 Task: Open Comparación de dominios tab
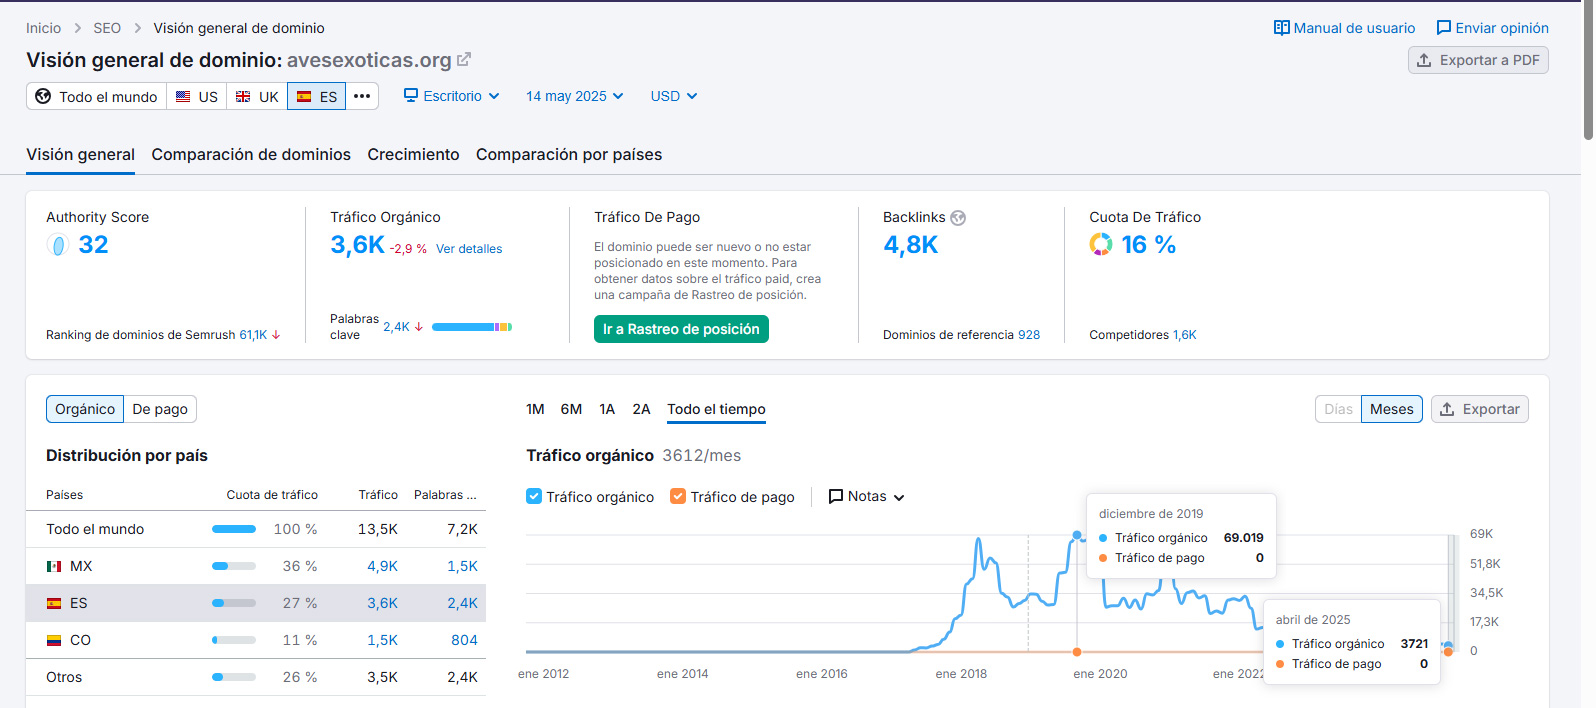click(251, 154)
